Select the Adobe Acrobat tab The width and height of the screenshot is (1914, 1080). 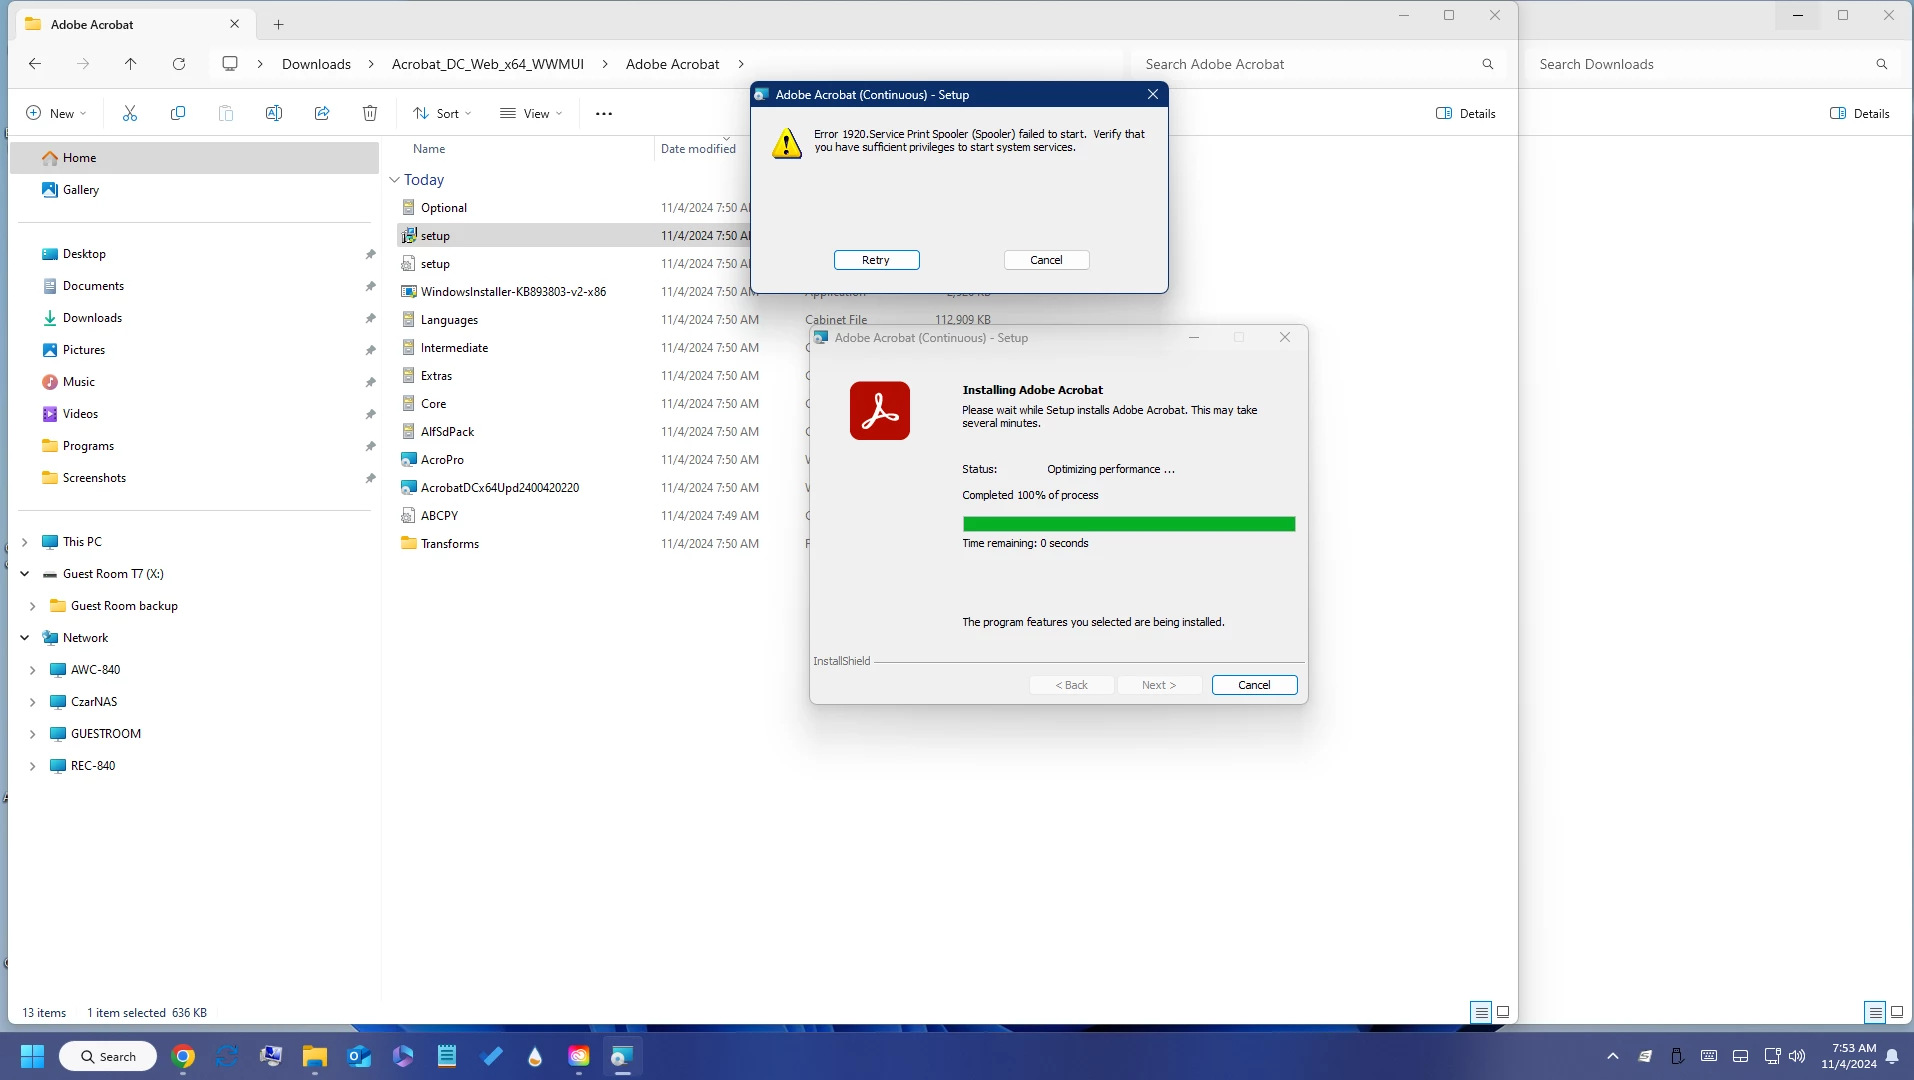132,24
